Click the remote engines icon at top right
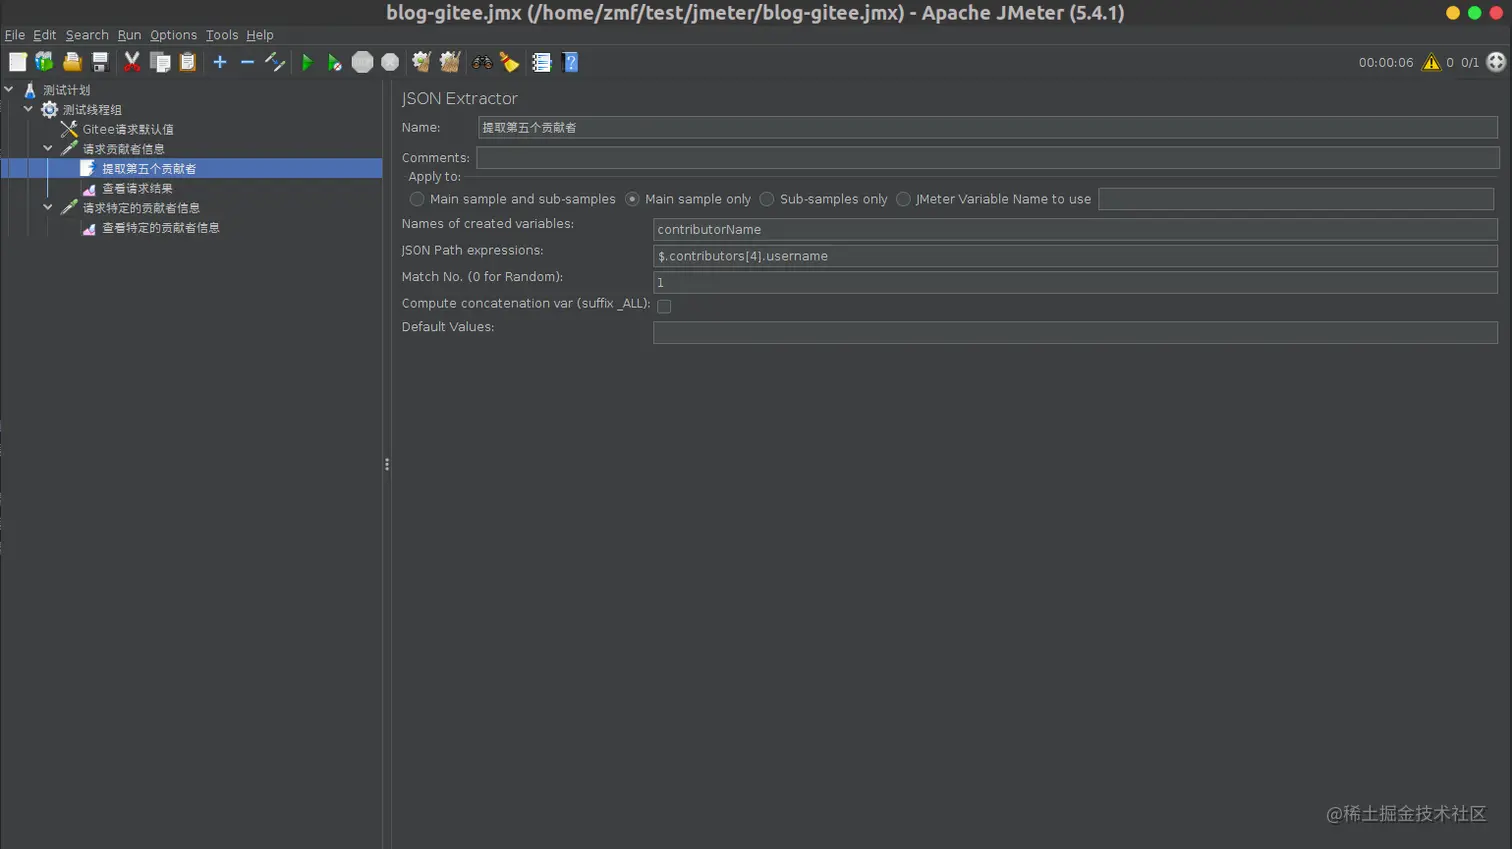Image resolution: width=1512 pixels, height=849 pixels. [1496, 62]
